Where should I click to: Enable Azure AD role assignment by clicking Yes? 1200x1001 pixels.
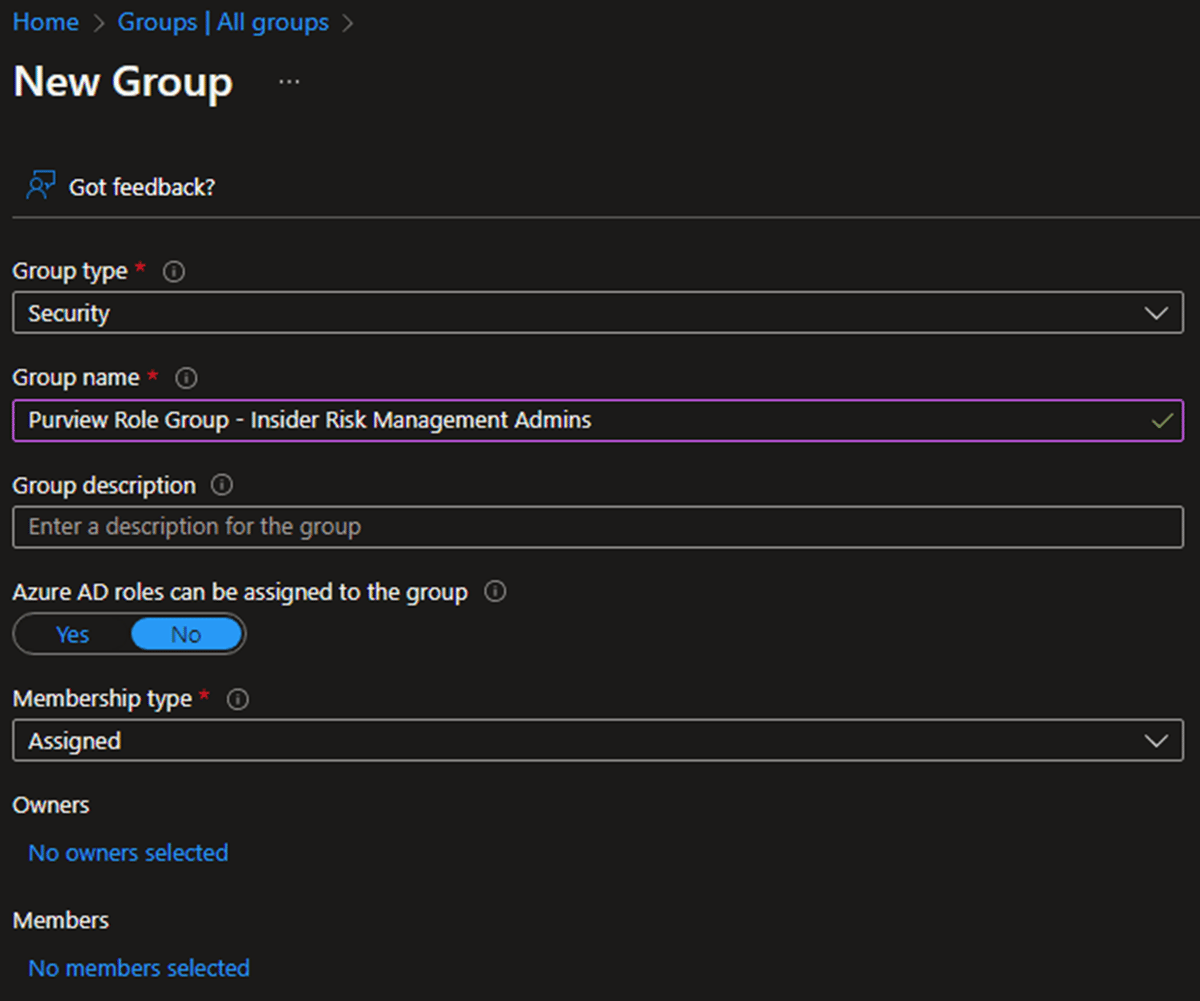tap(71, 634)
